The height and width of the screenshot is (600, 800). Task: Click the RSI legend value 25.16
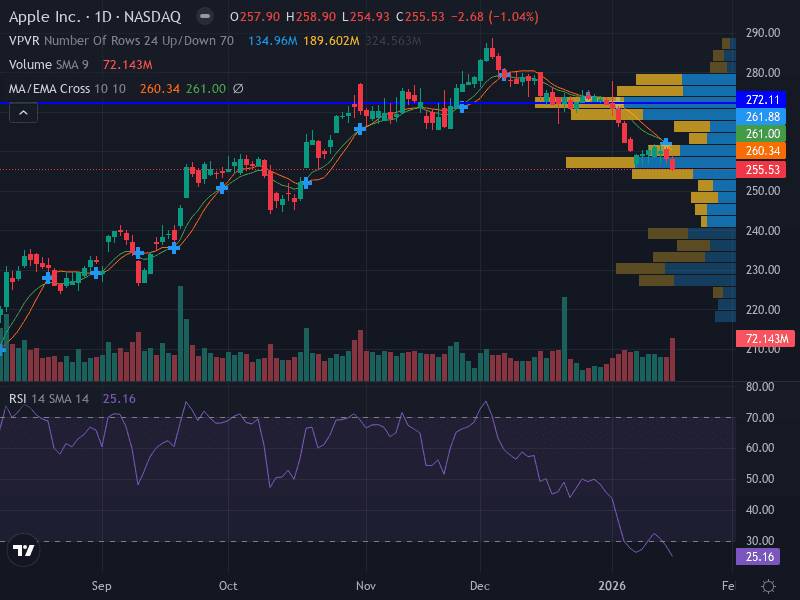click(x=119, y=398)
